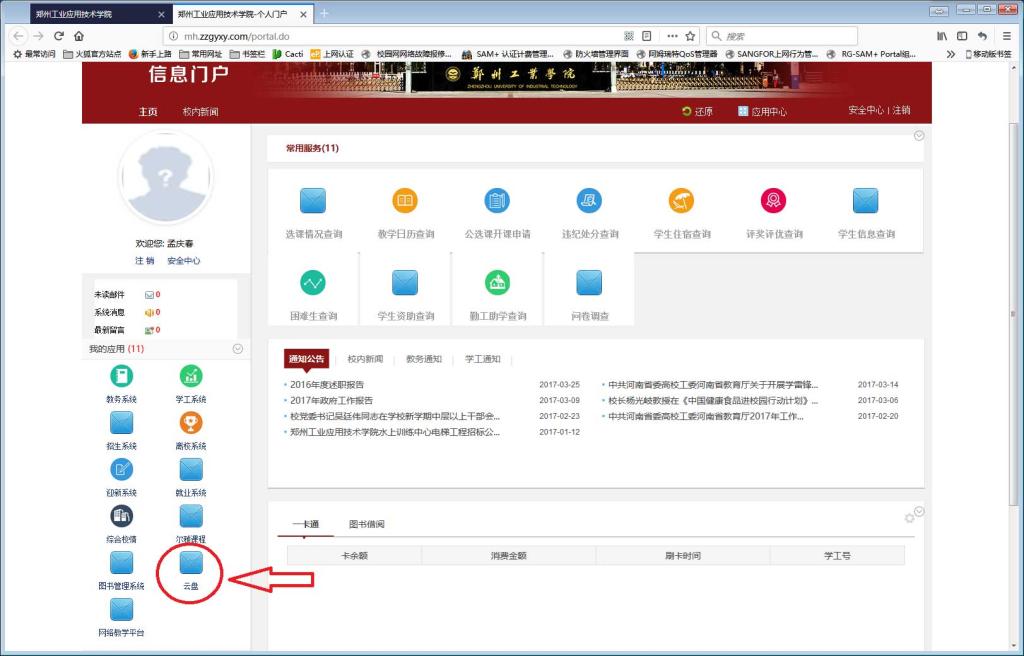The width and height of the screenshot is (1024, 656).
Task: Collapse 常用服务 panel chevron
Action: tap(919, 136)
